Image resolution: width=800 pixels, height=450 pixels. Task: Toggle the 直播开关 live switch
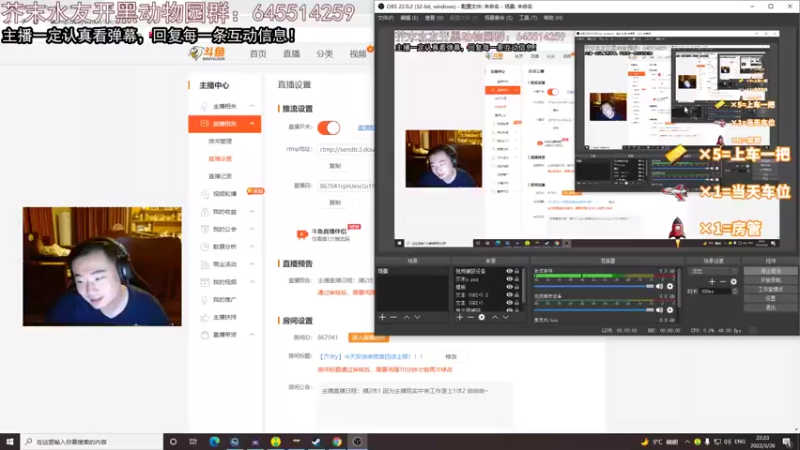click(x=329, y=128)
